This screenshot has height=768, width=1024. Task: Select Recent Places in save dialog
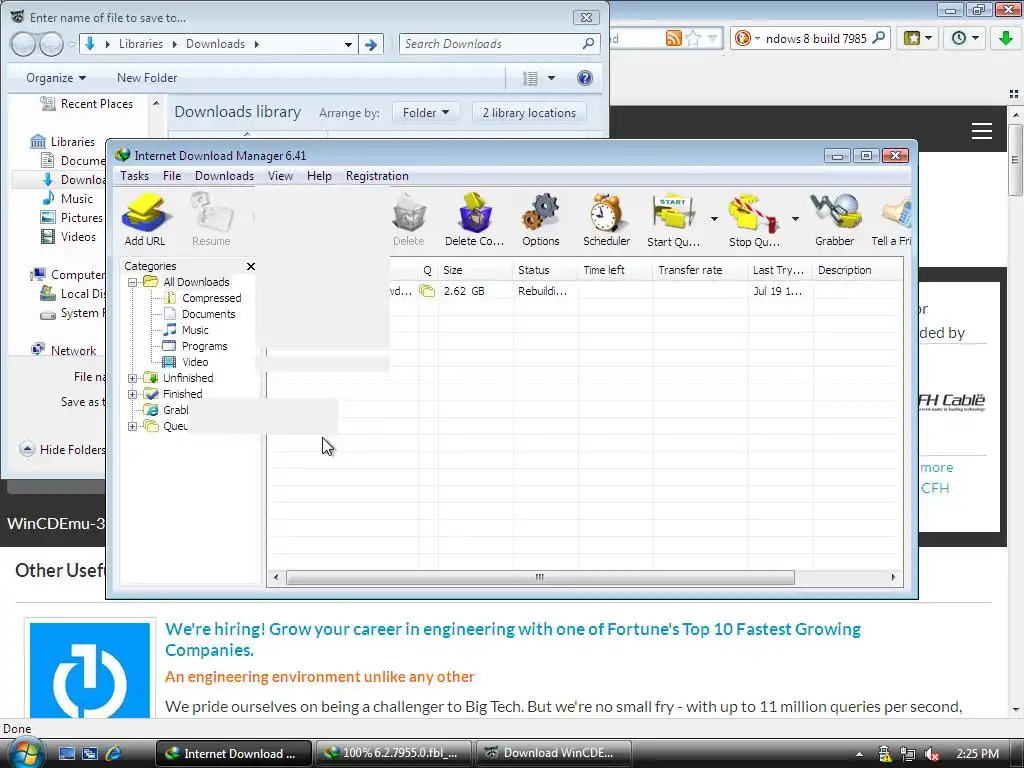coord(86,104)
